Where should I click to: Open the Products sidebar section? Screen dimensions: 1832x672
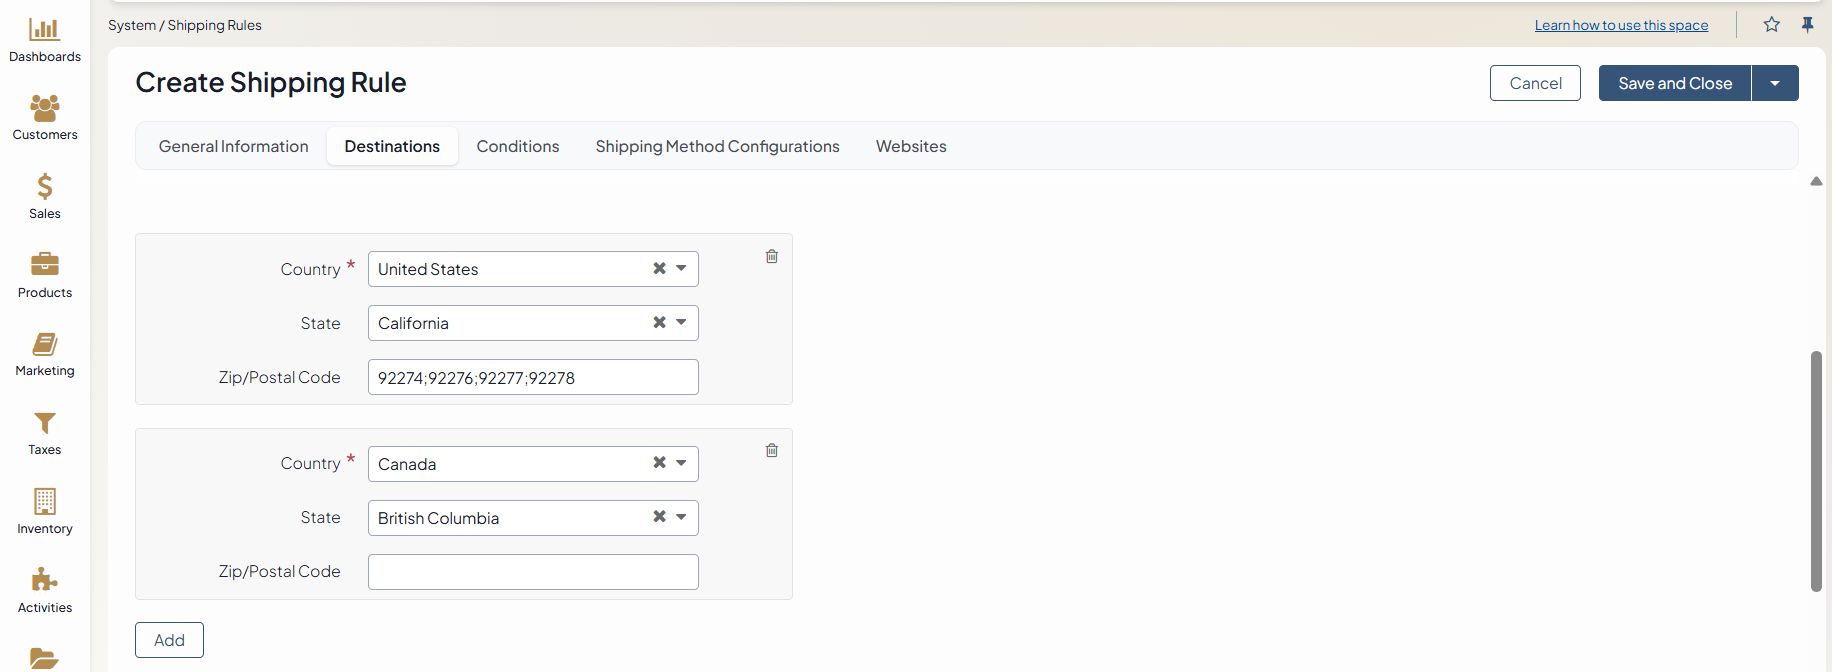tap(45, 276)
